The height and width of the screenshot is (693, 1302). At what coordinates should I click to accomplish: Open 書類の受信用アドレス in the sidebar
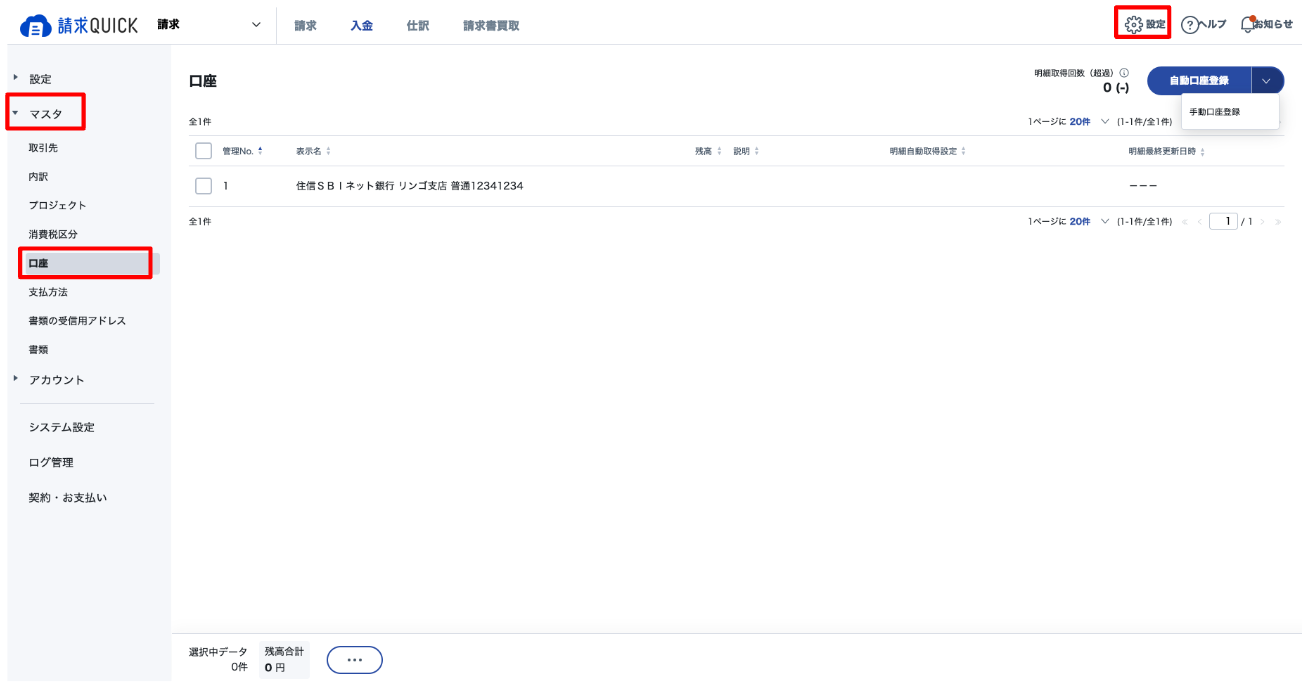pyautogui.click(x=77, y=322)
